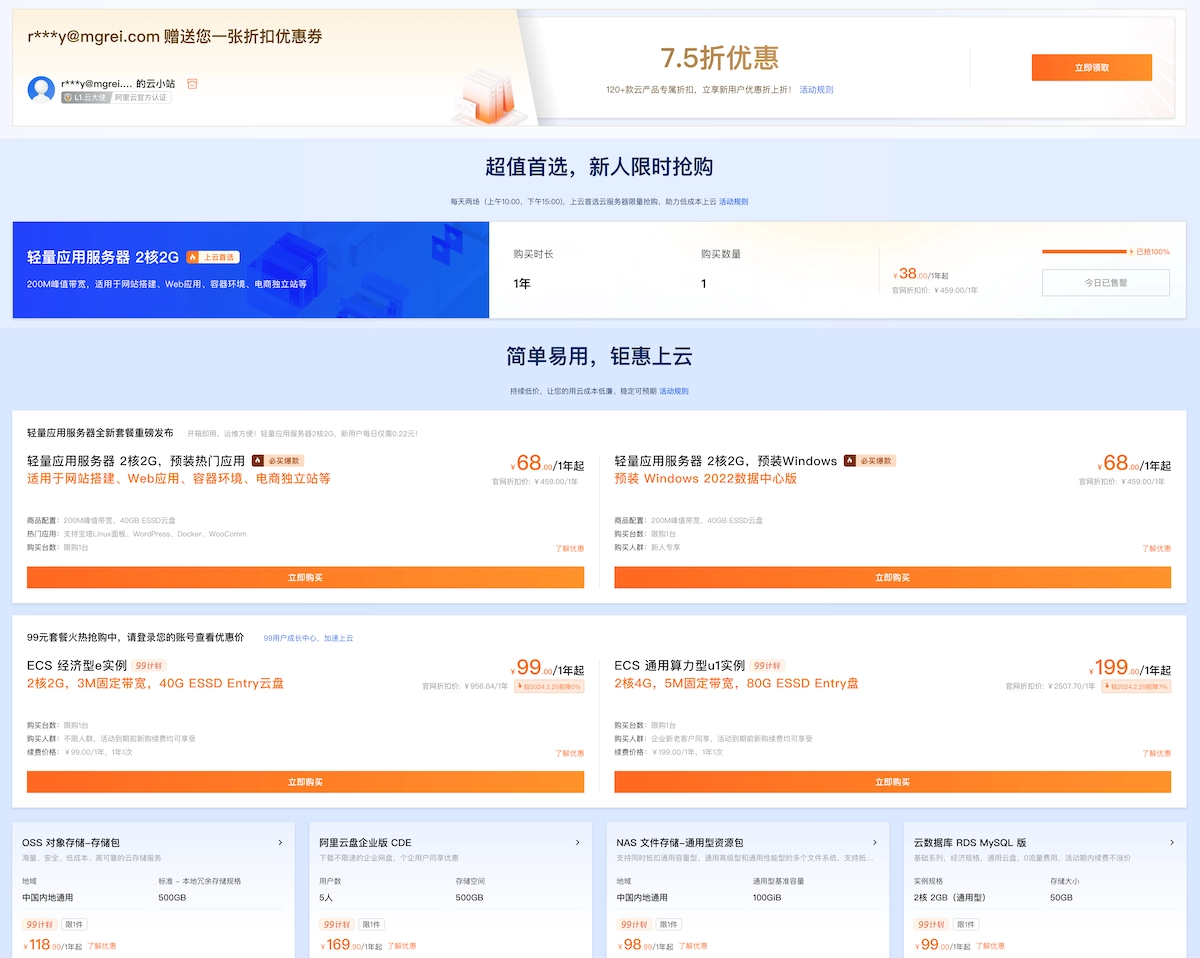This screenshot has width=1200, height=958.
Task: Click 必买爆款 badge on 预装热门应用 card
Action: tap(277, 461)
